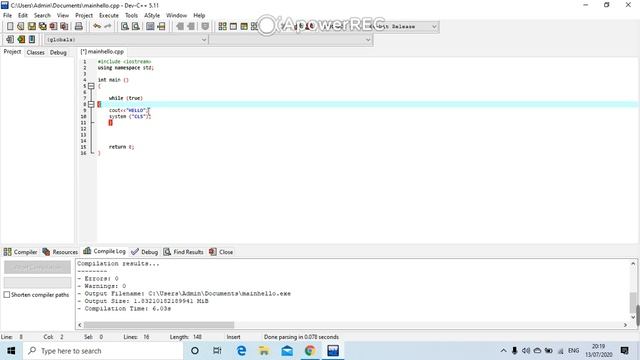
Task: Click the ENG language indicator in tray
Action: (573, 351)
